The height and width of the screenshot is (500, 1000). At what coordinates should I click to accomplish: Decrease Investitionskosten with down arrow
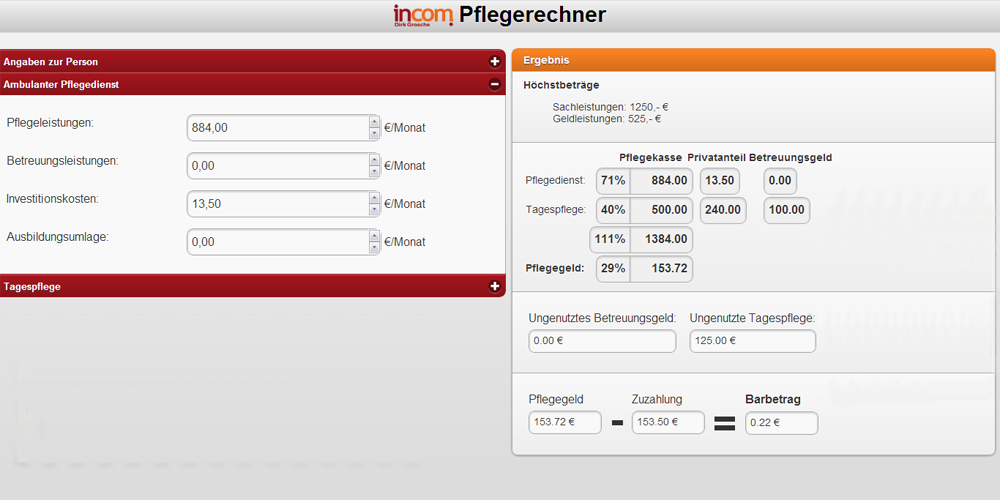pyautogui.click(x=374, y=210)
